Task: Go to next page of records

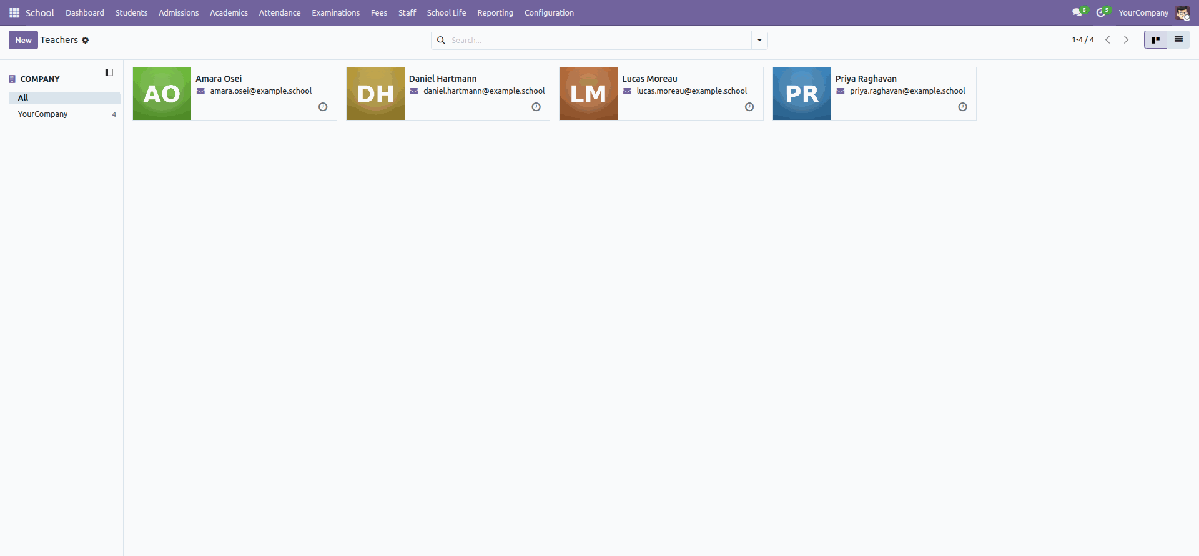Action: 1126,40
